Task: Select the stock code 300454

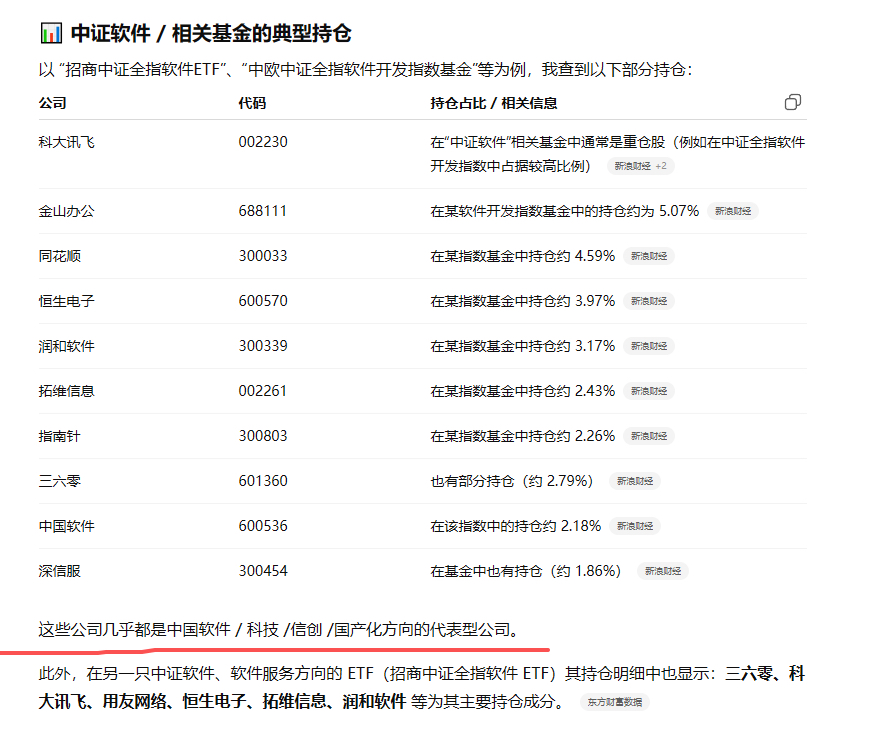Action: pyautogui.click(x=263, y=571)
